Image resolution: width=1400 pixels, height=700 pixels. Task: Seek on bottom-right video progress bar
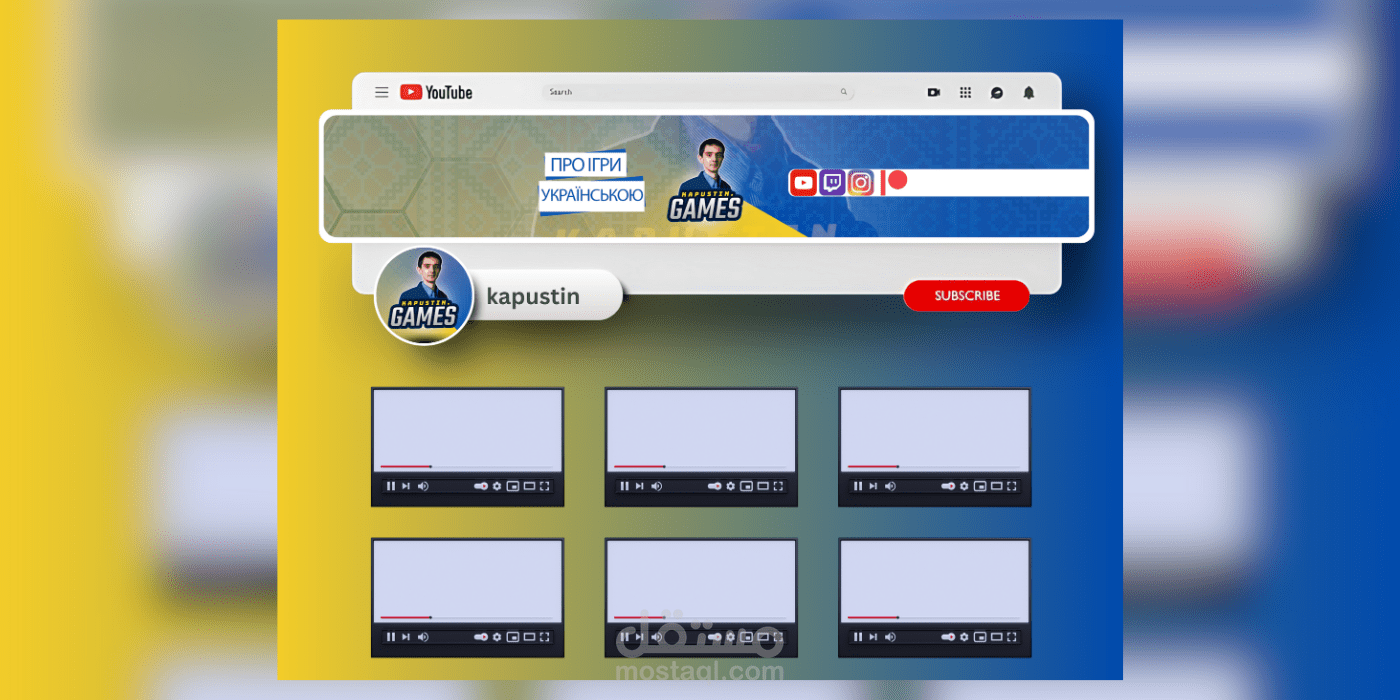click(934, 618)
